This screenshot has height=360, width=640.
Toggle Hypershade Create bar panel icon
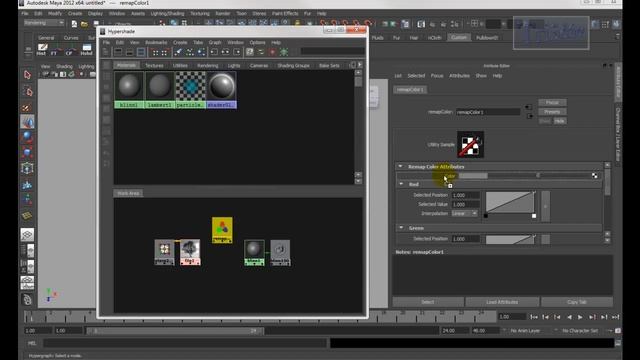[106, 52]
